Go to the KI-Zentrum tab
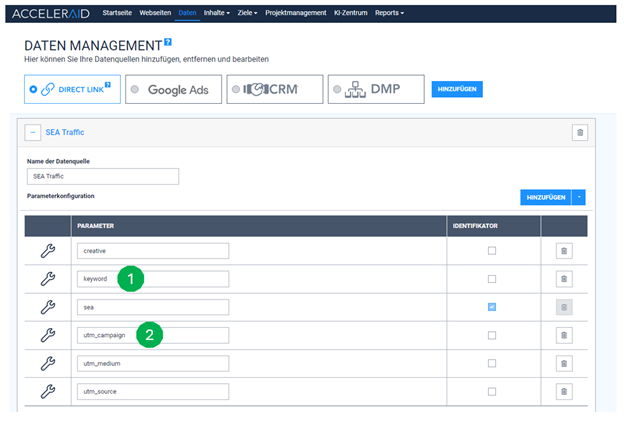Screen dimensions: 624x421 point(352,13)
